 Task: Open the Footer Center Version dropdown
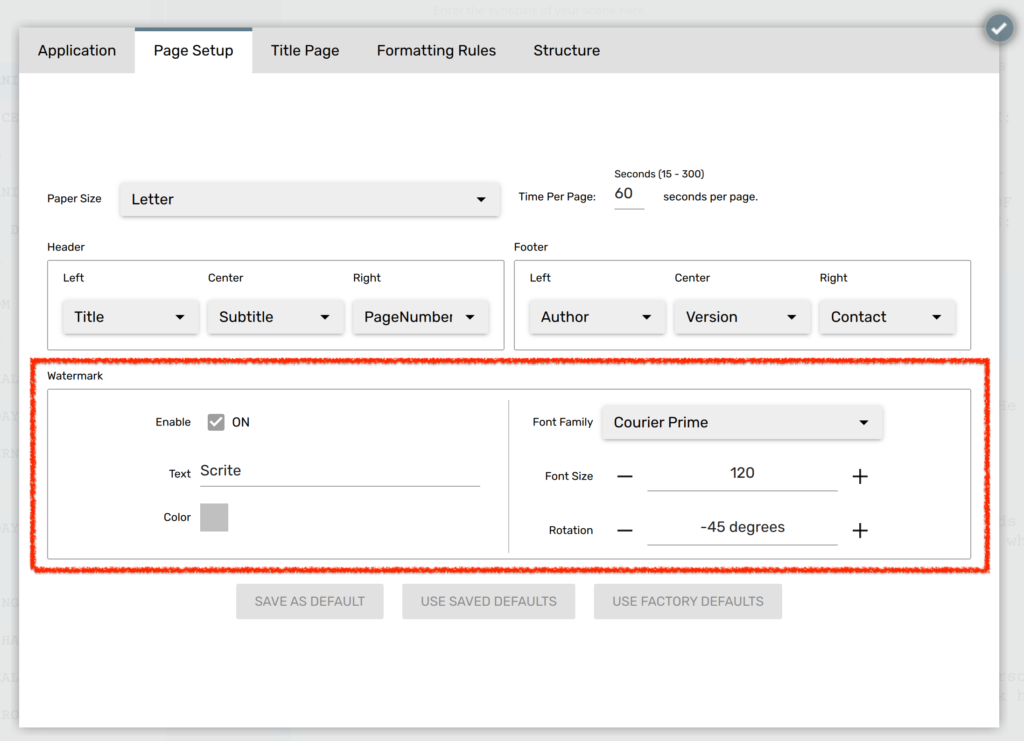pyautogui.click(x=793, y=316)
